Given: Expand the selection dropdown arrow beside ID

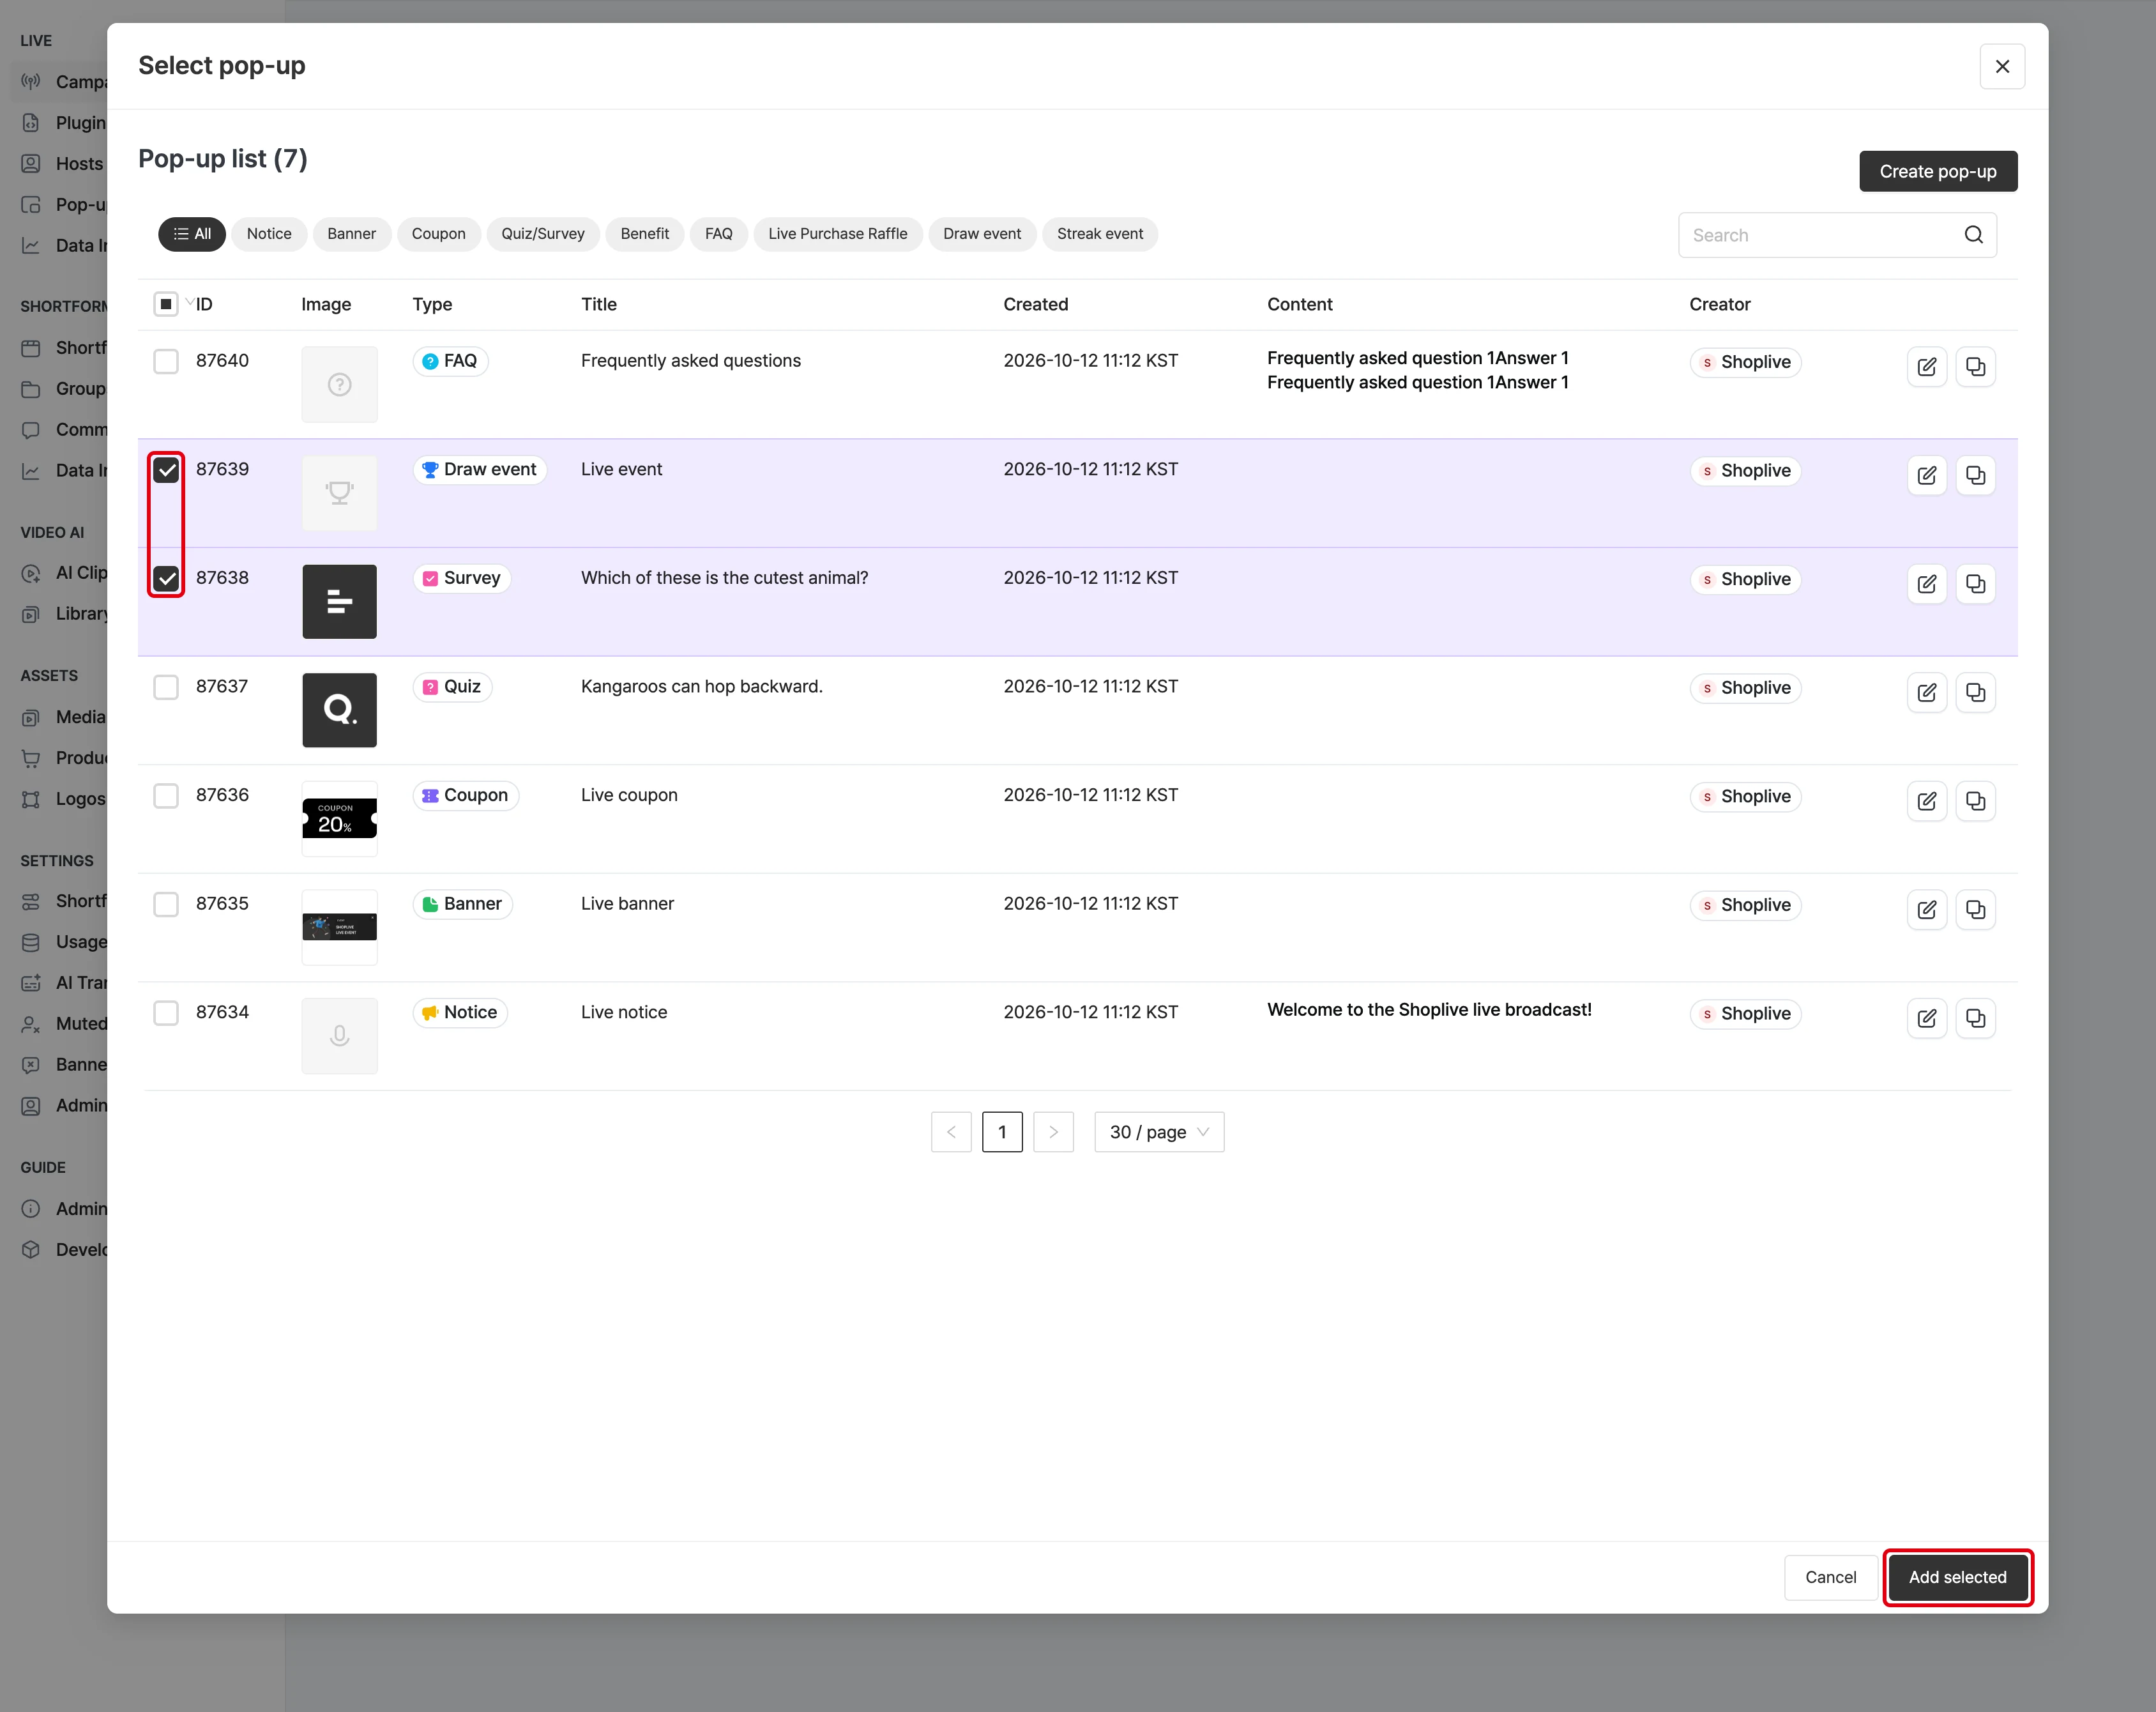Looking at the screenshot, I should (x=189, y=302).
